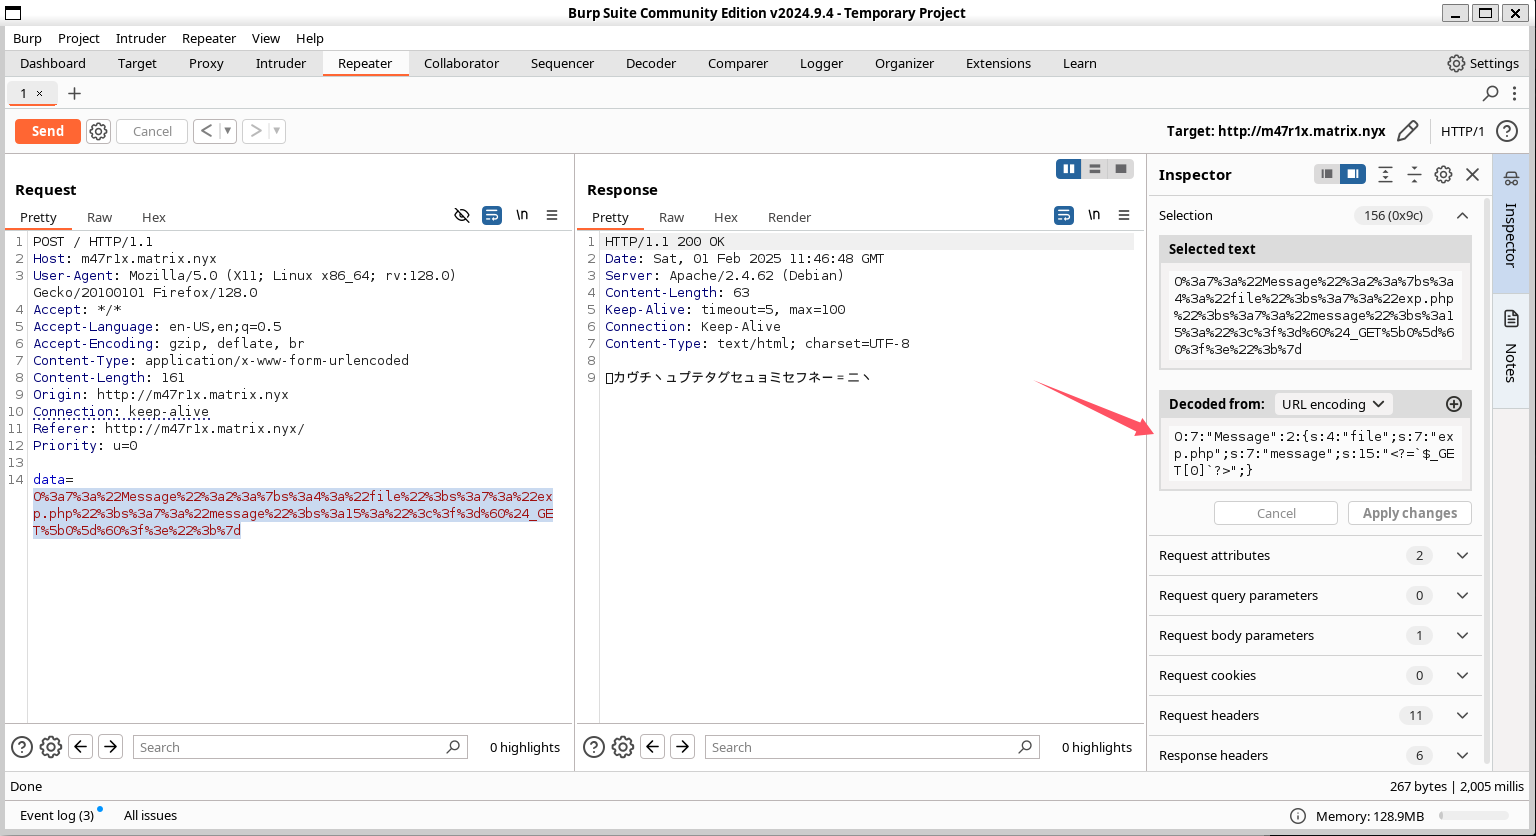The image size is (1536, 836).
Task: Expand the Request body parameters section
Action: pyautogui.click(x=1462, y=635)
